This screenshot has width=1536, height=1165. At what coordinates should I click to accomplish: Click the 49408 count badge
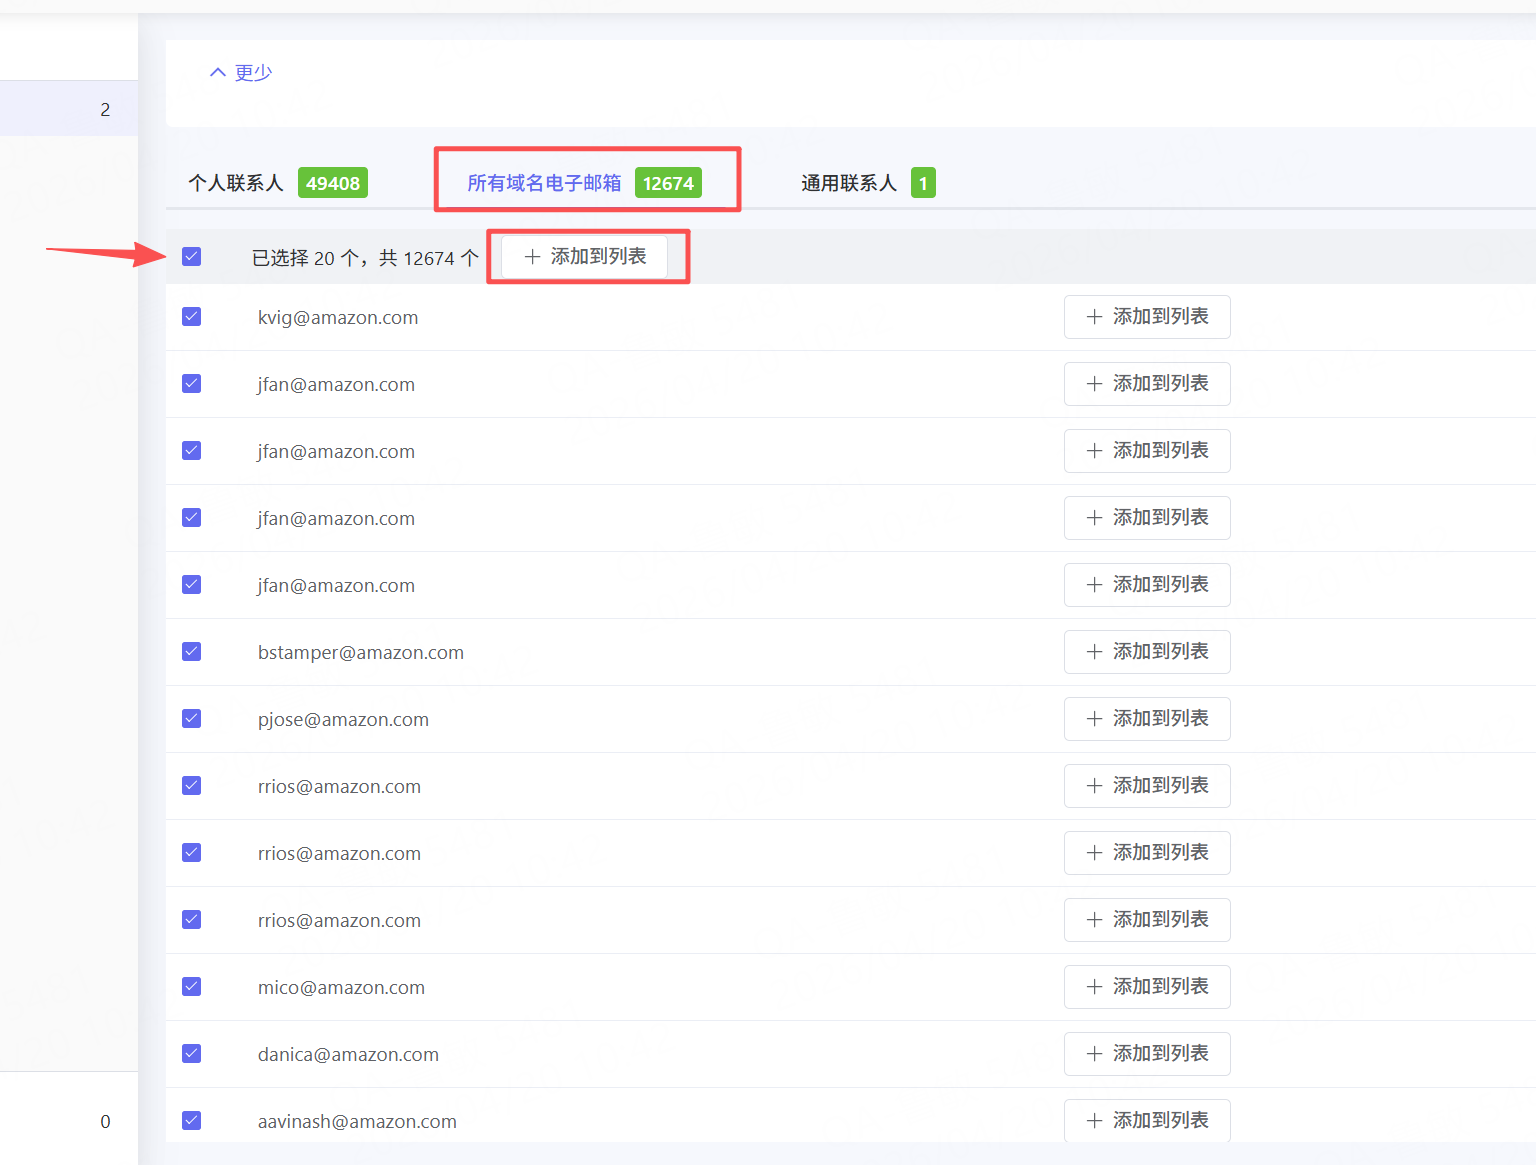point(333,183)
